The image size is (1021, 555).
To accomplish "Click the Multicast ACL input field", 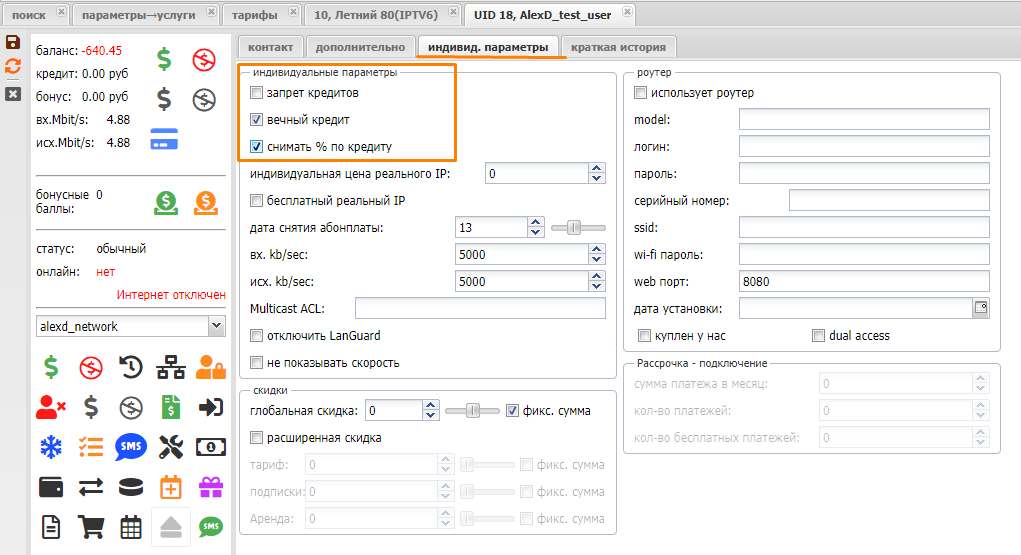I will point(480,308).
